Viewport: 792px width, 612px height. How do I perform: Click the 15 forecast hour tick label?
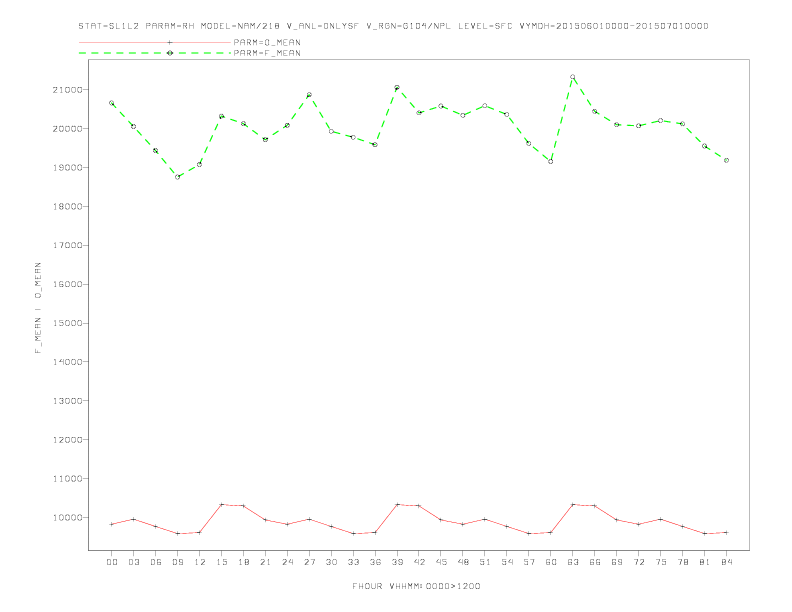(221, 562)
